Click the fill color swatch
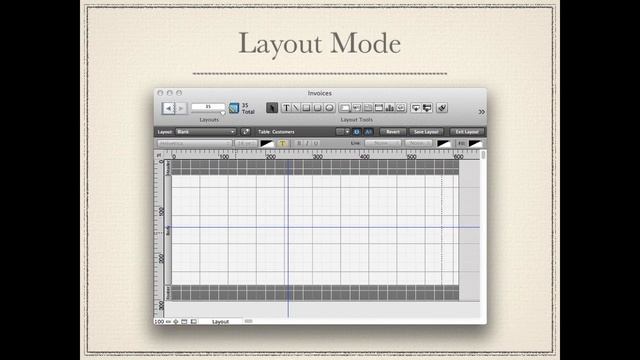The width and height of the screenshot is (640, 360). (475, 143)
